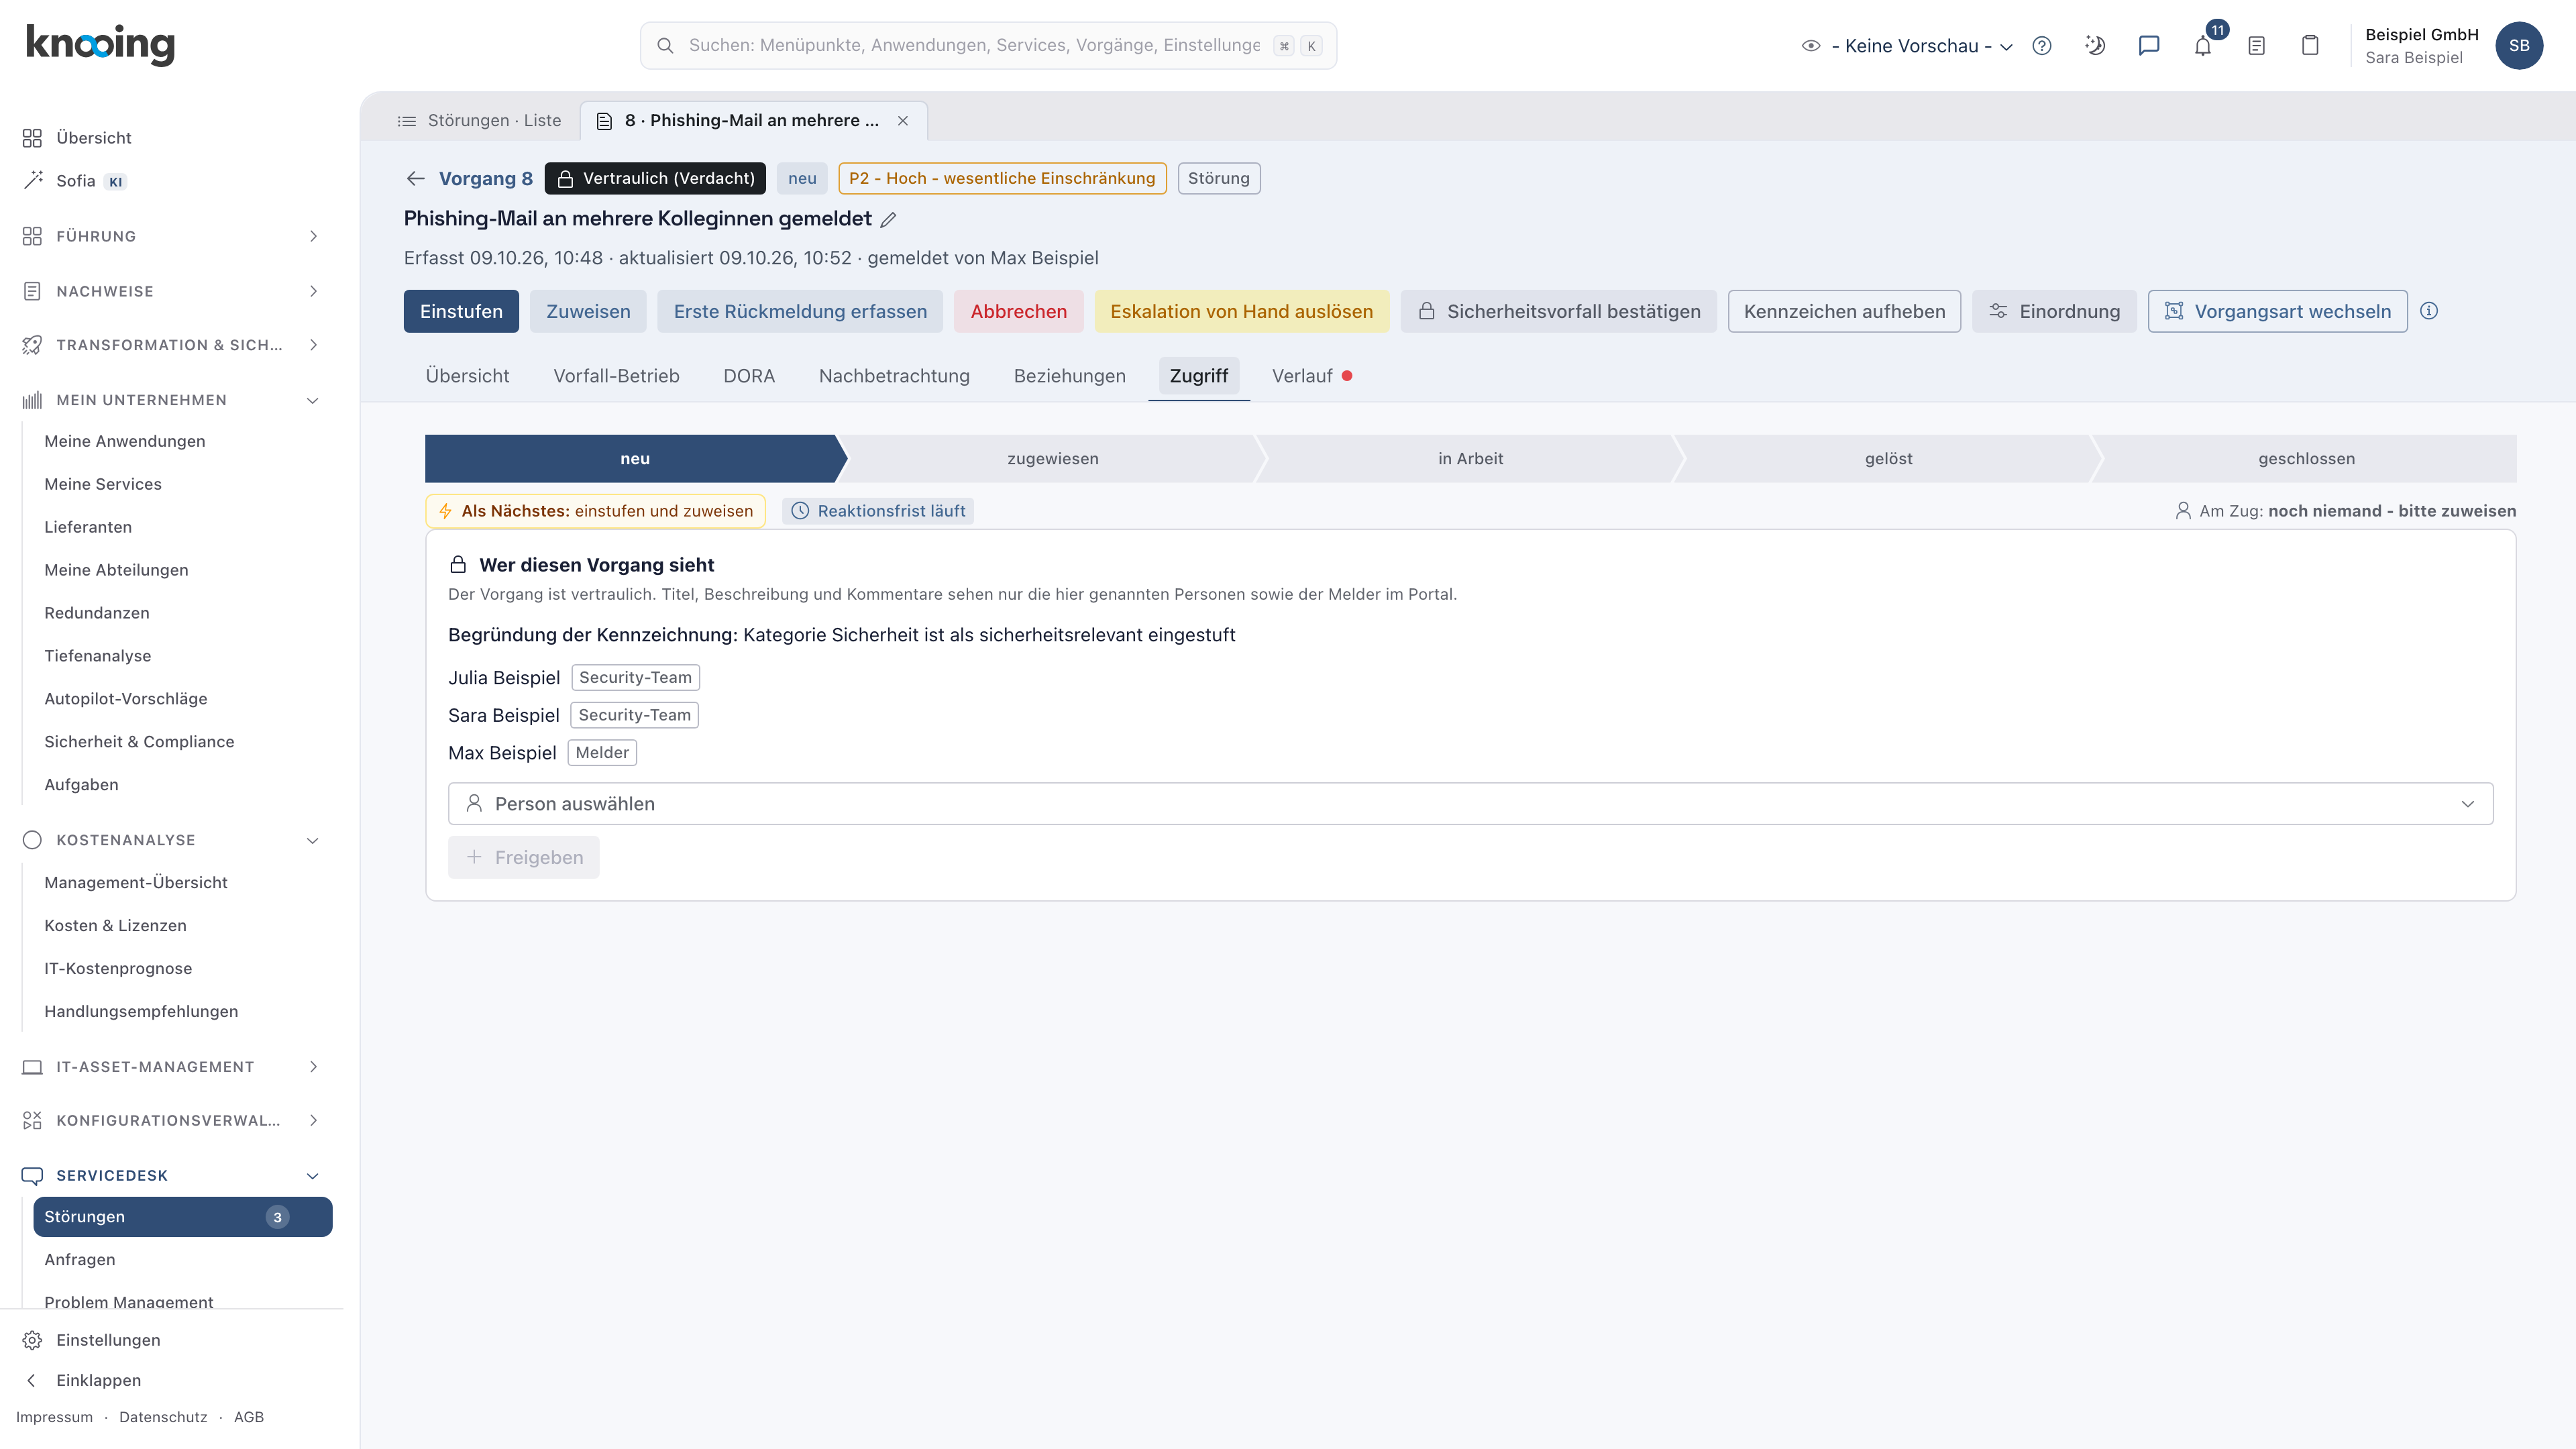The width and height of the screenshot is (2576, 1449).
Task: Click the info icon after Vorgangsart wechseln
Action: coord(2429,311)
